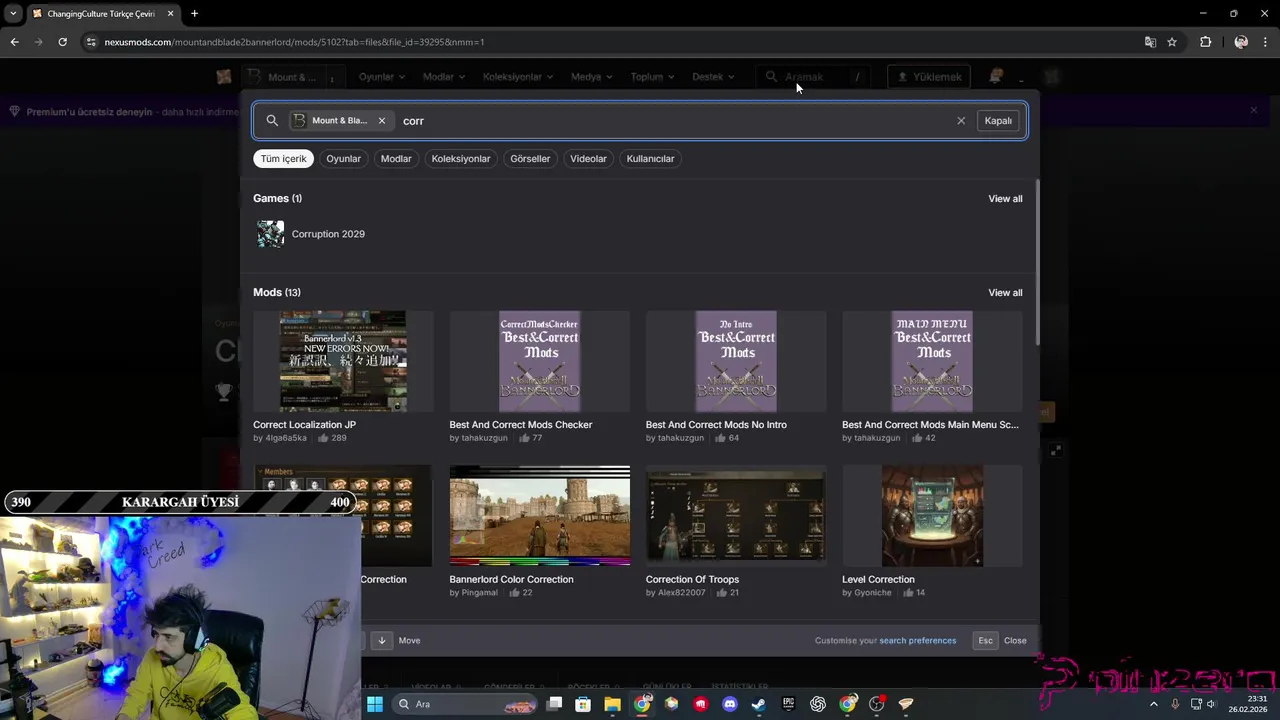This screenshot has height=720, width=1280.
Task: Show hidden system tray icons chevron
Action: [1153, 704]
